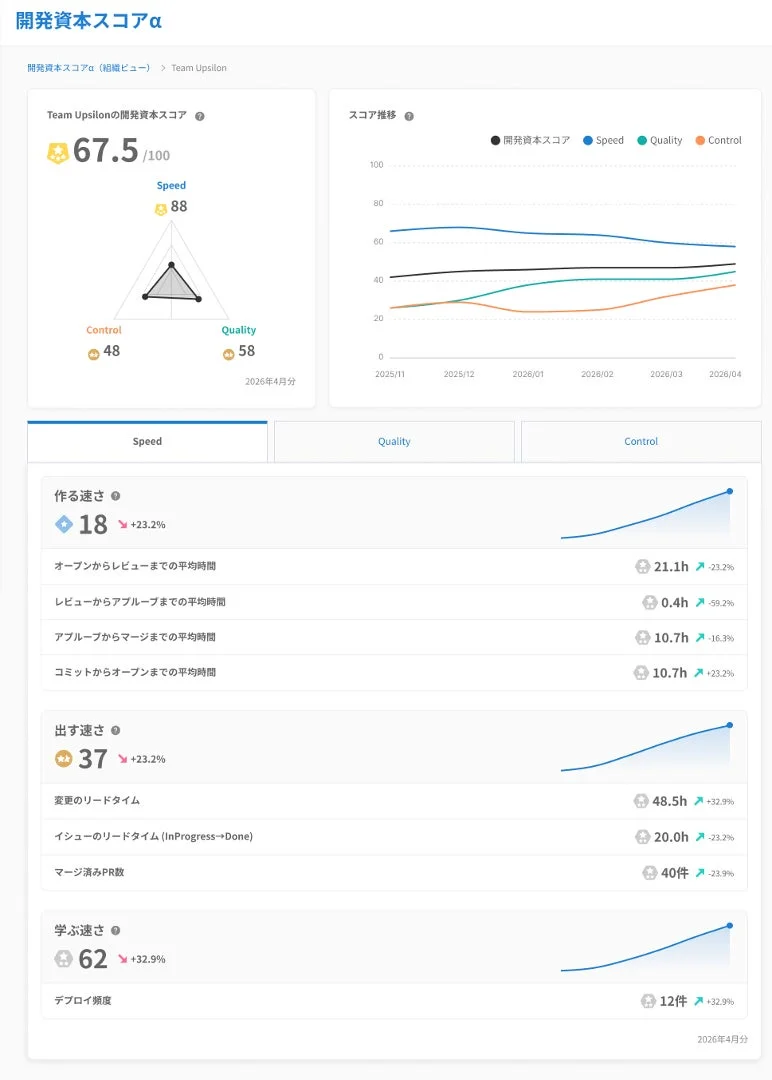This screenshot has height=1080, width=772.
Task: Open 開発資本スコアα（組織ビュー） breadcrumb link
Action: (x=89, y=68)
